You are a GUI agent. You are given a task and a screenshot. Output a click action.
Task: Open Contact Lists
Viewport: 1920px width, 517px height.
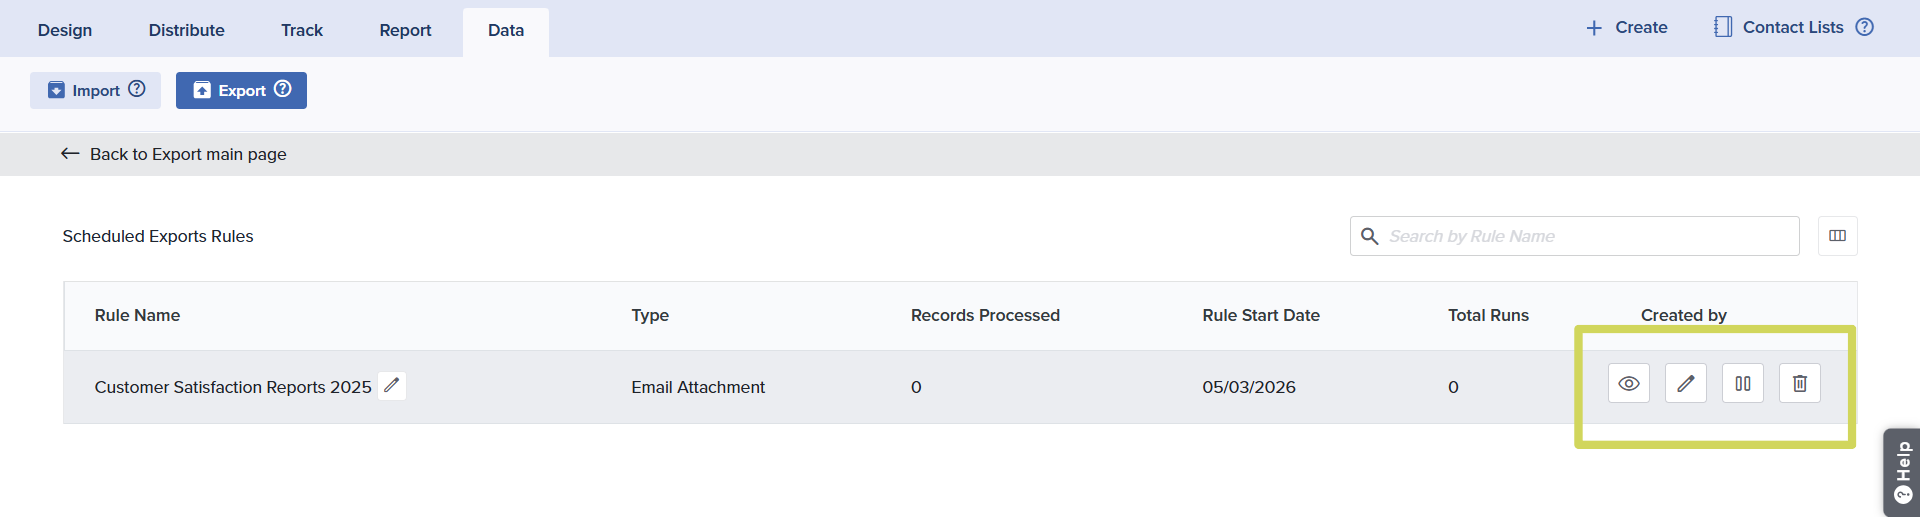pyautogui.click(x=1780, y=28)
